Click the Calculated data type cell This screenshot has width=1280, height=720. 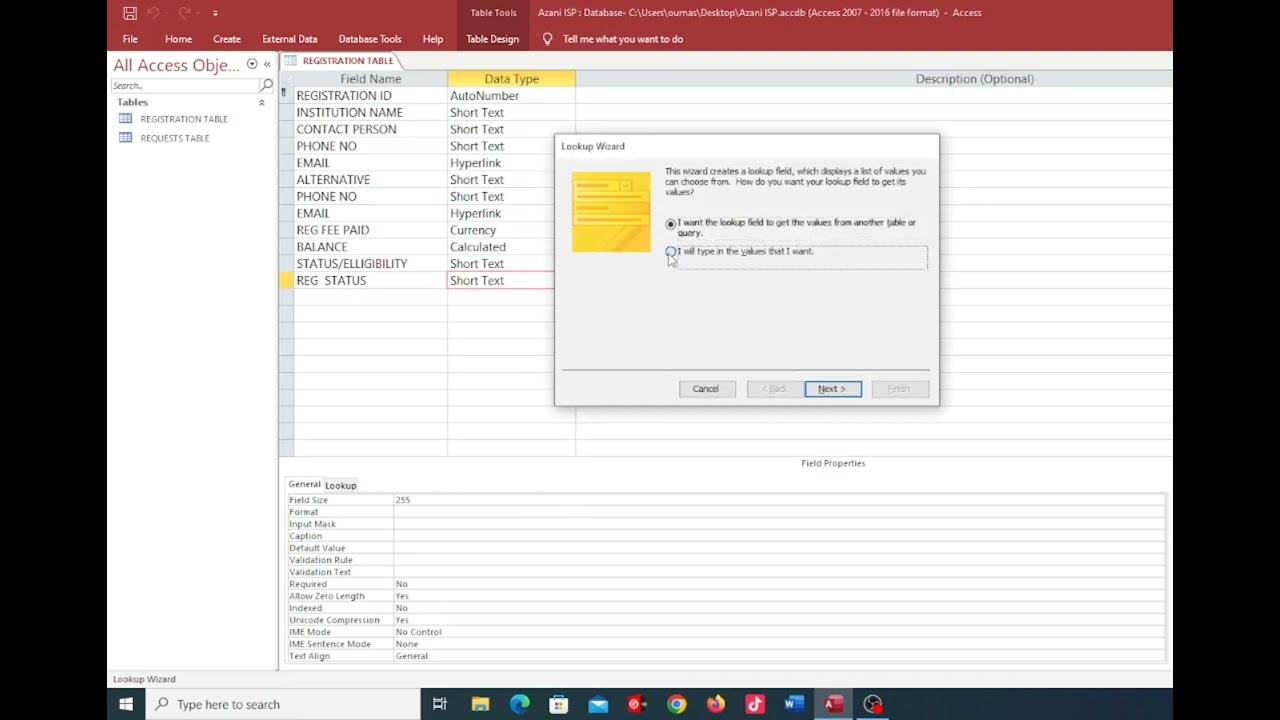pyautogui.click(x=511, y=247)
